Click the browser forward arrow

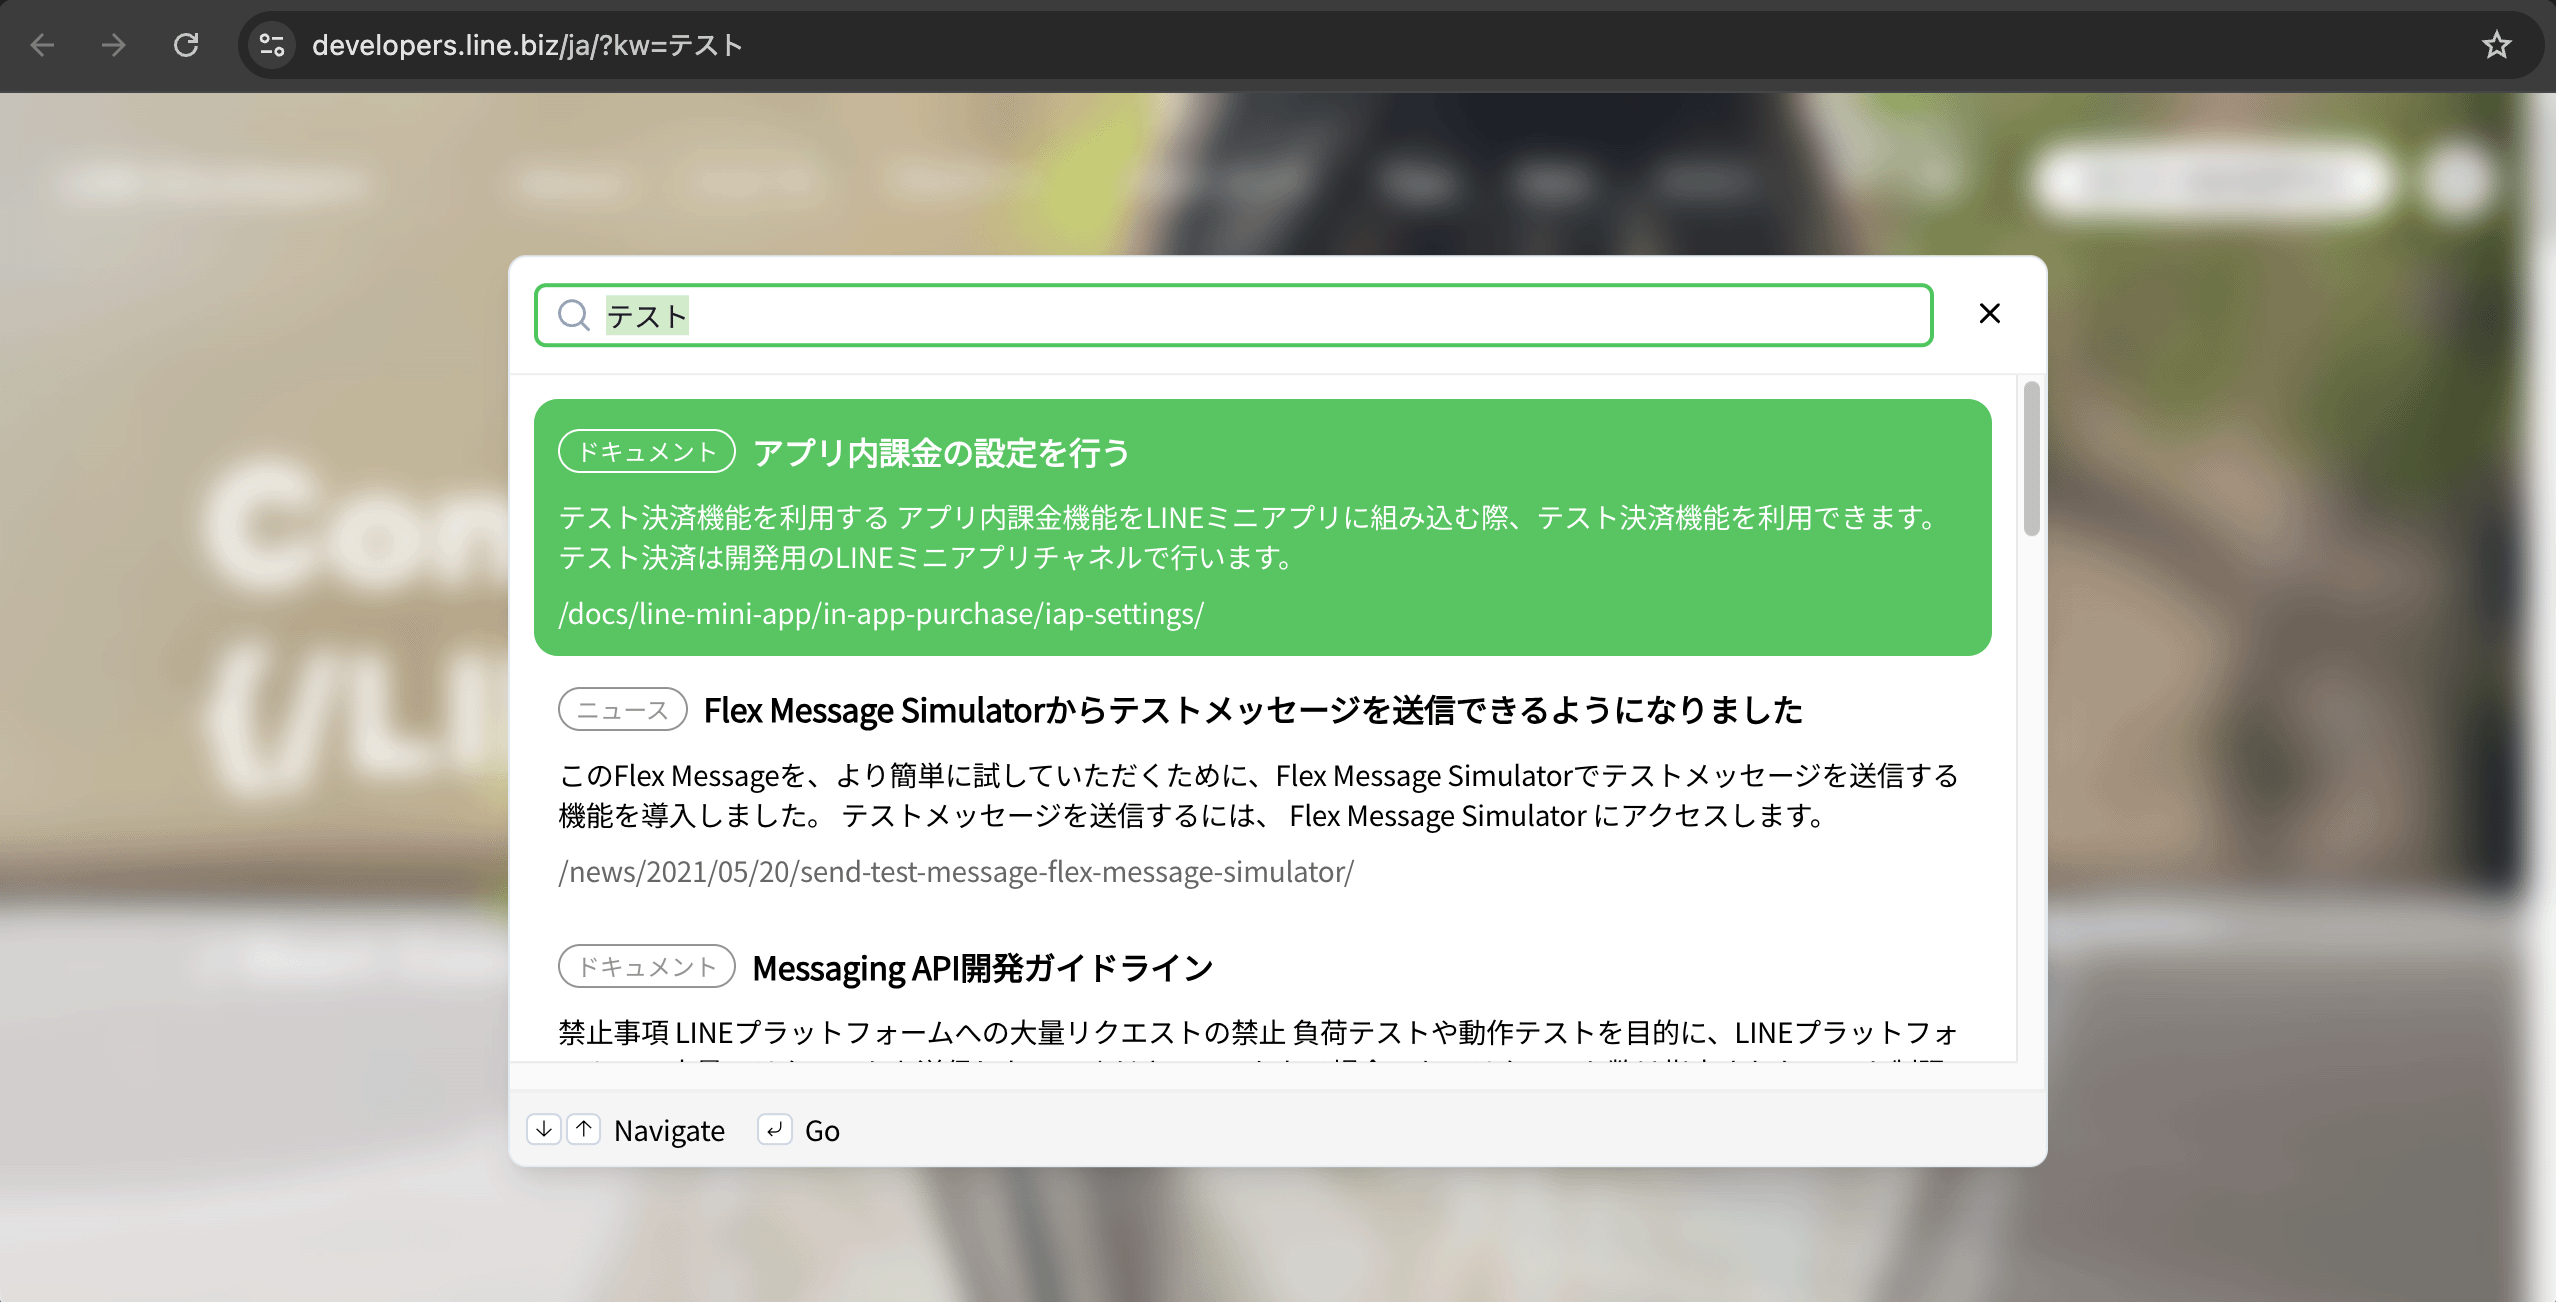click(x=113, y=45)
